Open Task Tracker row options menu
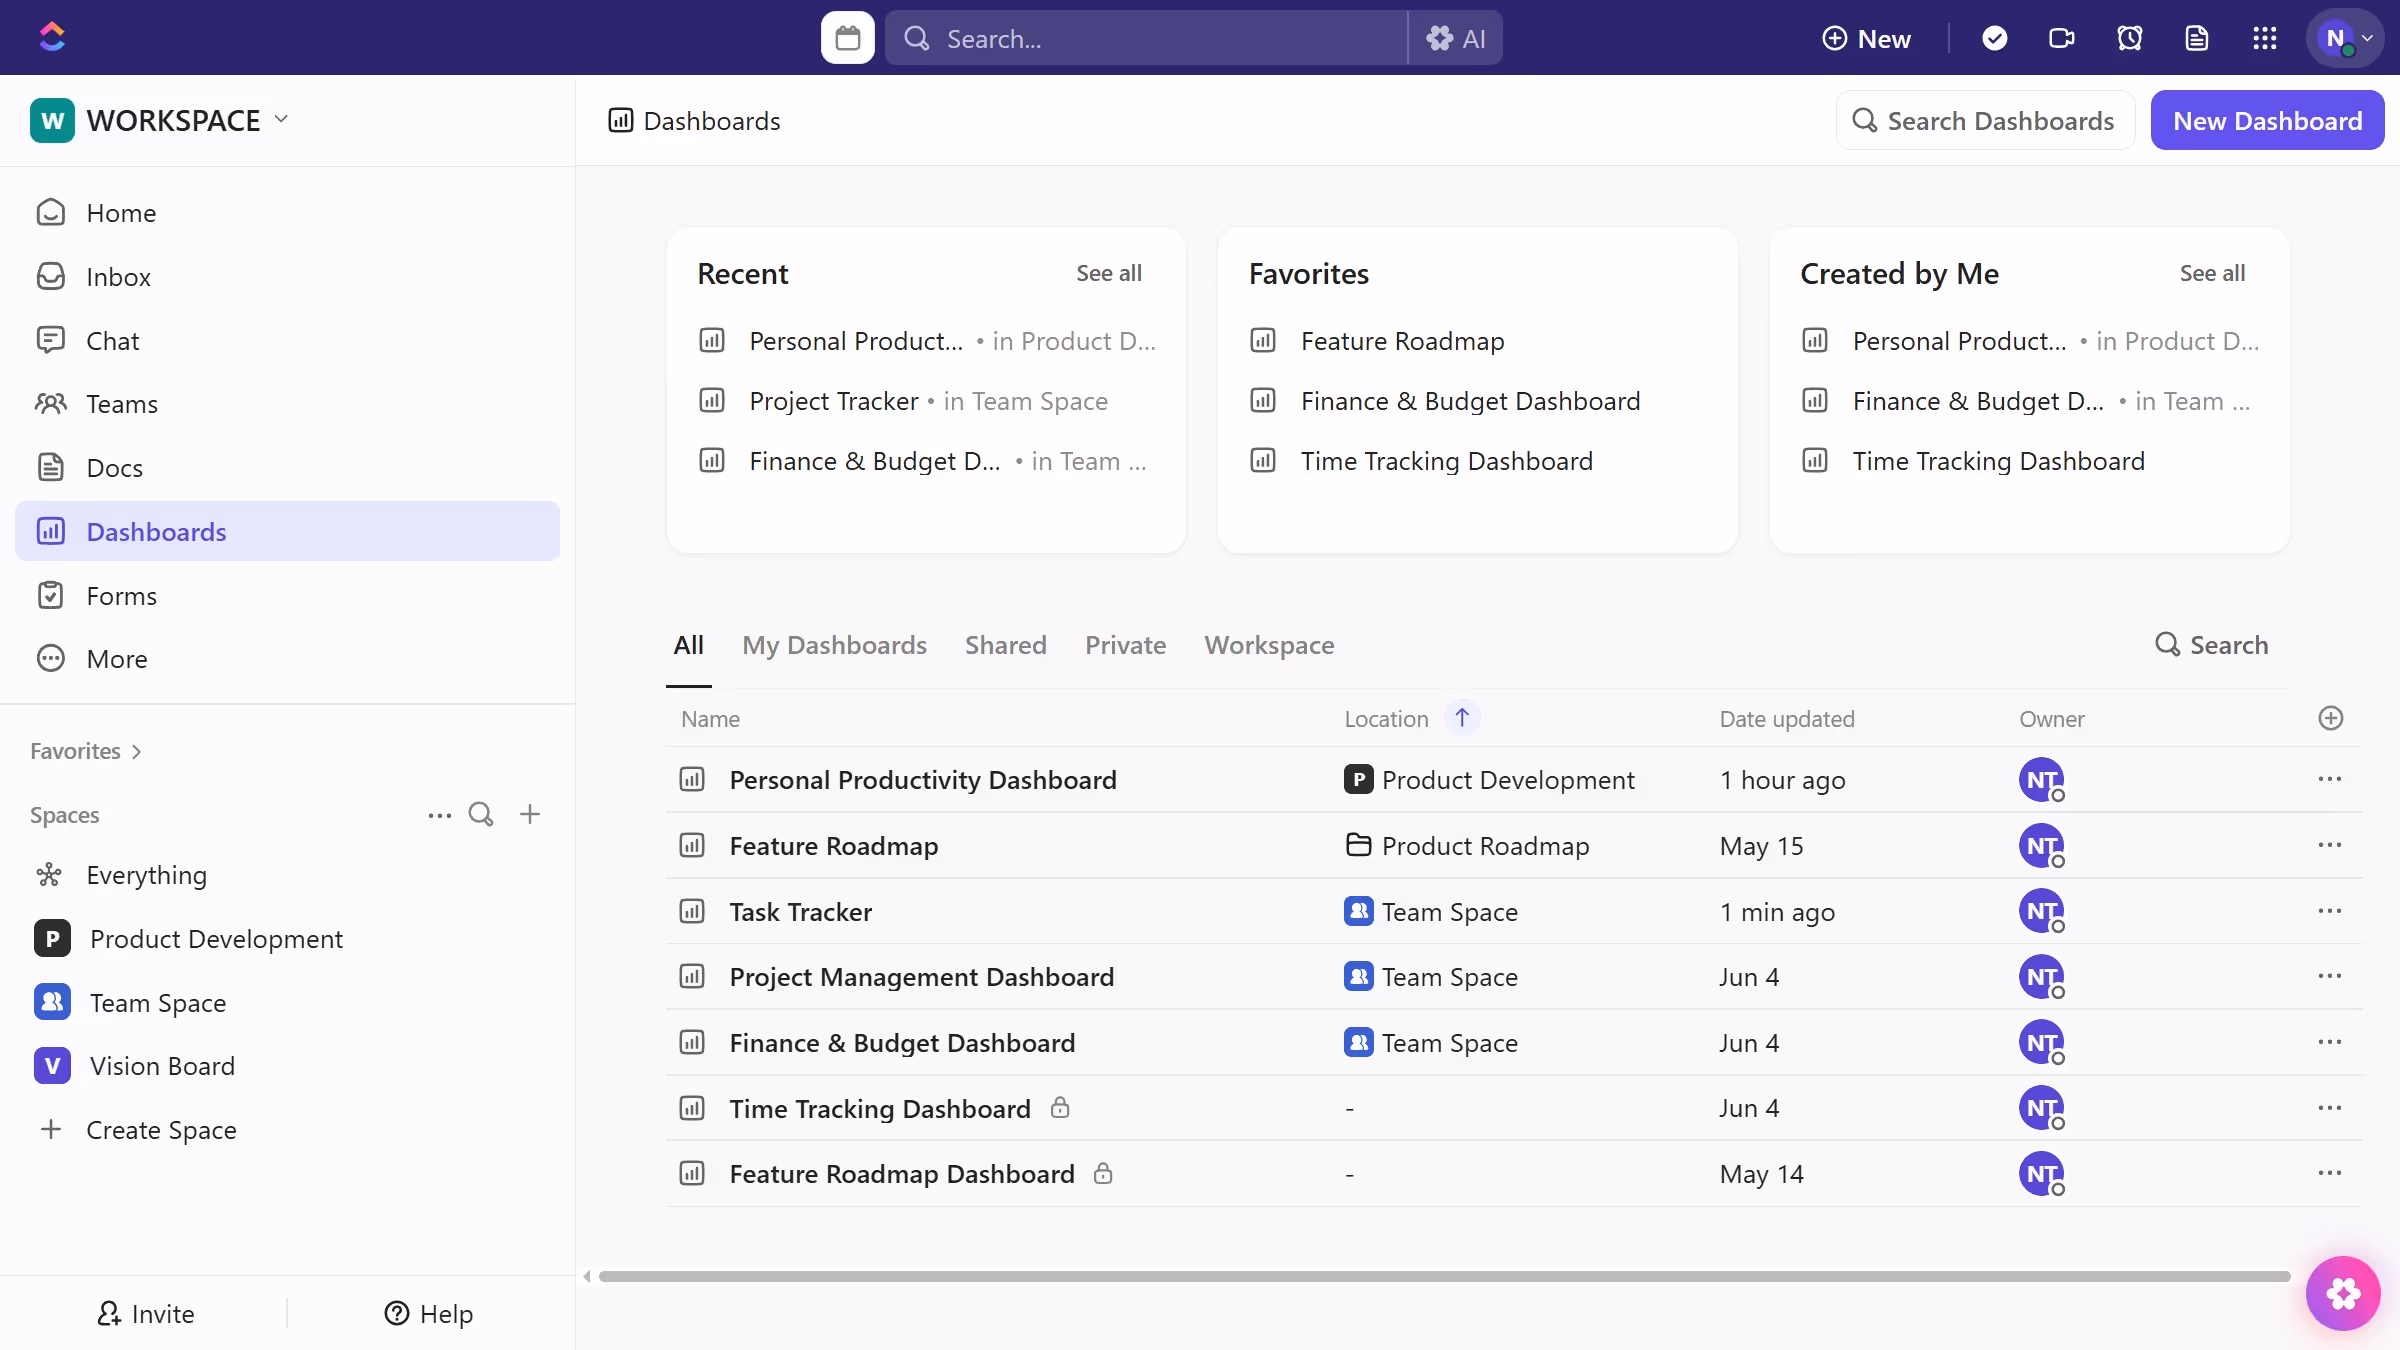Viewport: 2400px width, 1350px height. pyautogui.click(x=2329, y=911)
